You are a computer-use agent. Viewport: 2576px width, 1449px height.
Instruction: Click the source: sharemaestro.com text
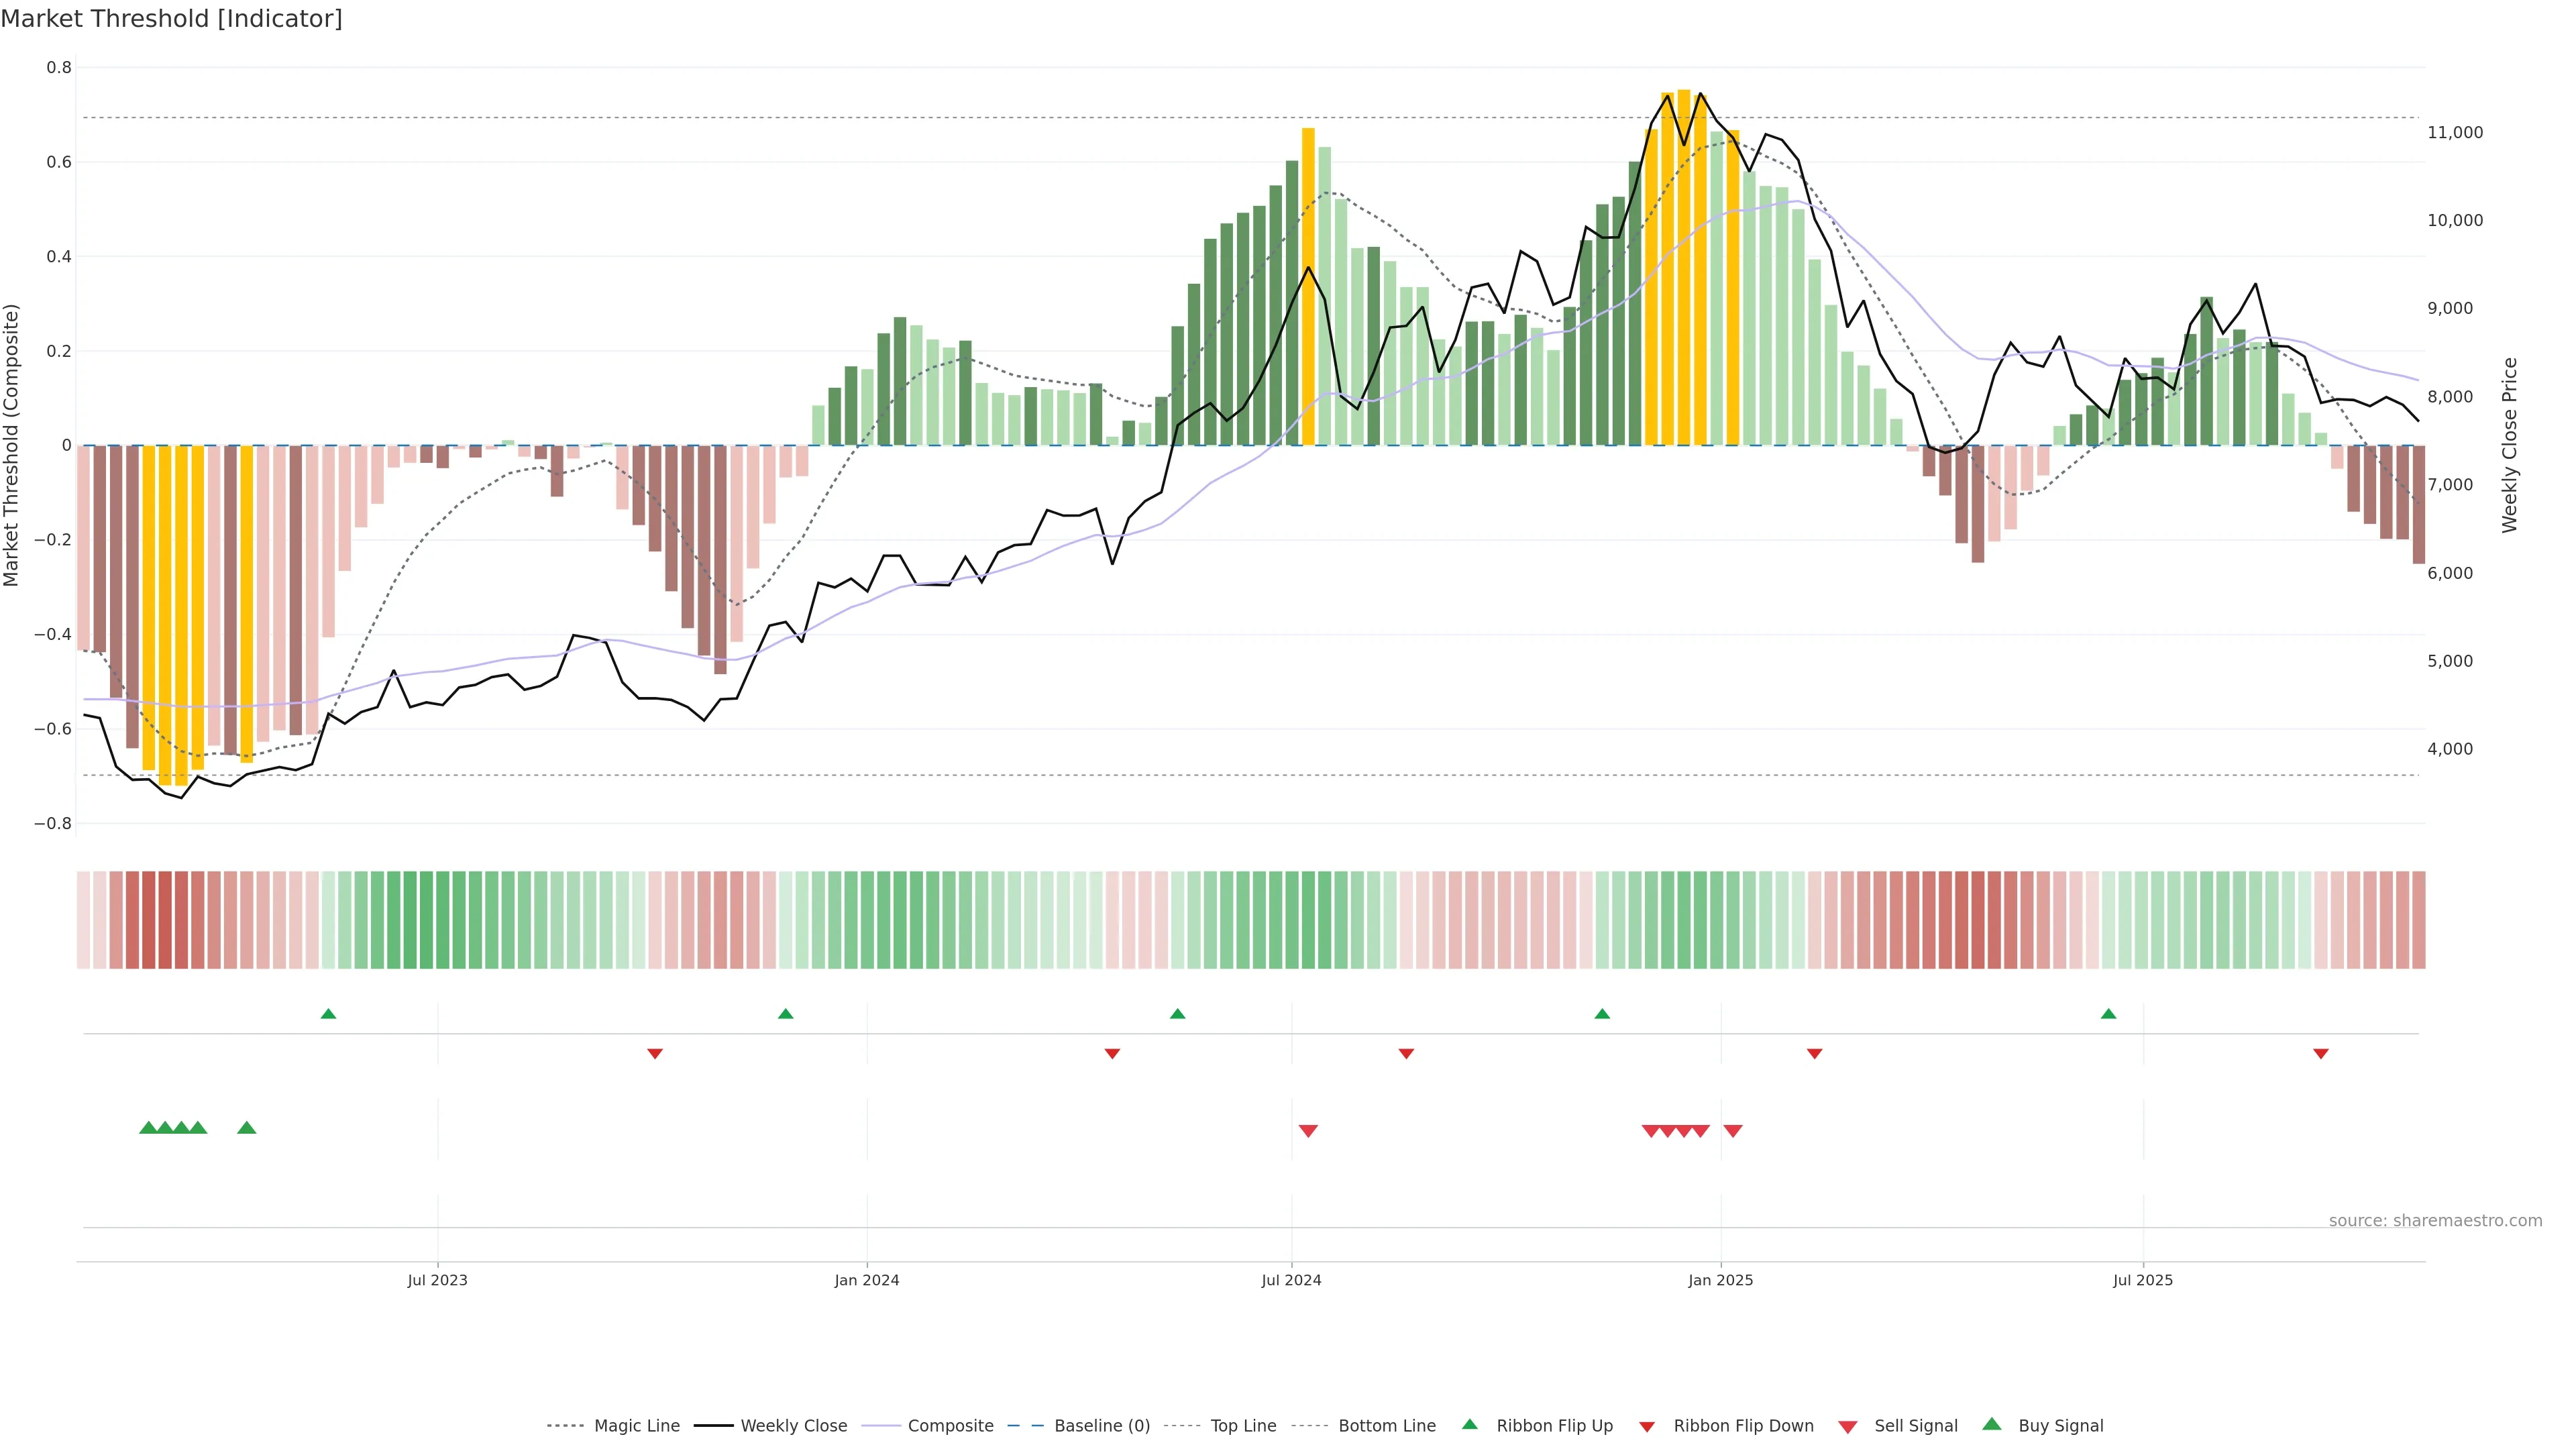2435,1220
